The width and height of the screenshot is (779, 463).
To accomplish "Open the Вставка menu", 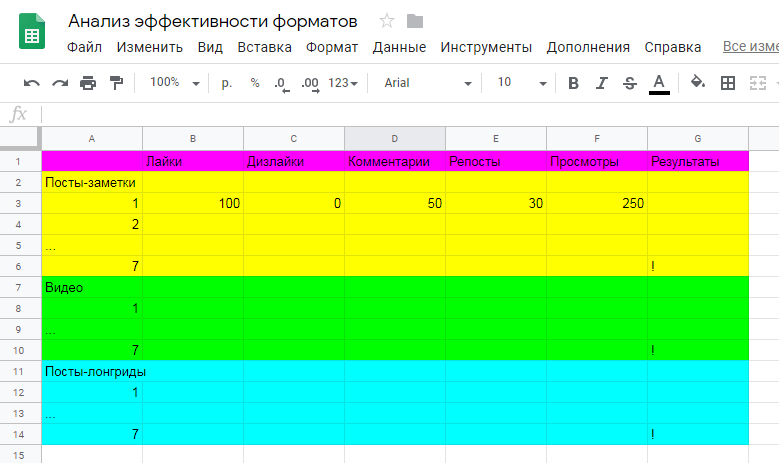I will pos(264,47).
